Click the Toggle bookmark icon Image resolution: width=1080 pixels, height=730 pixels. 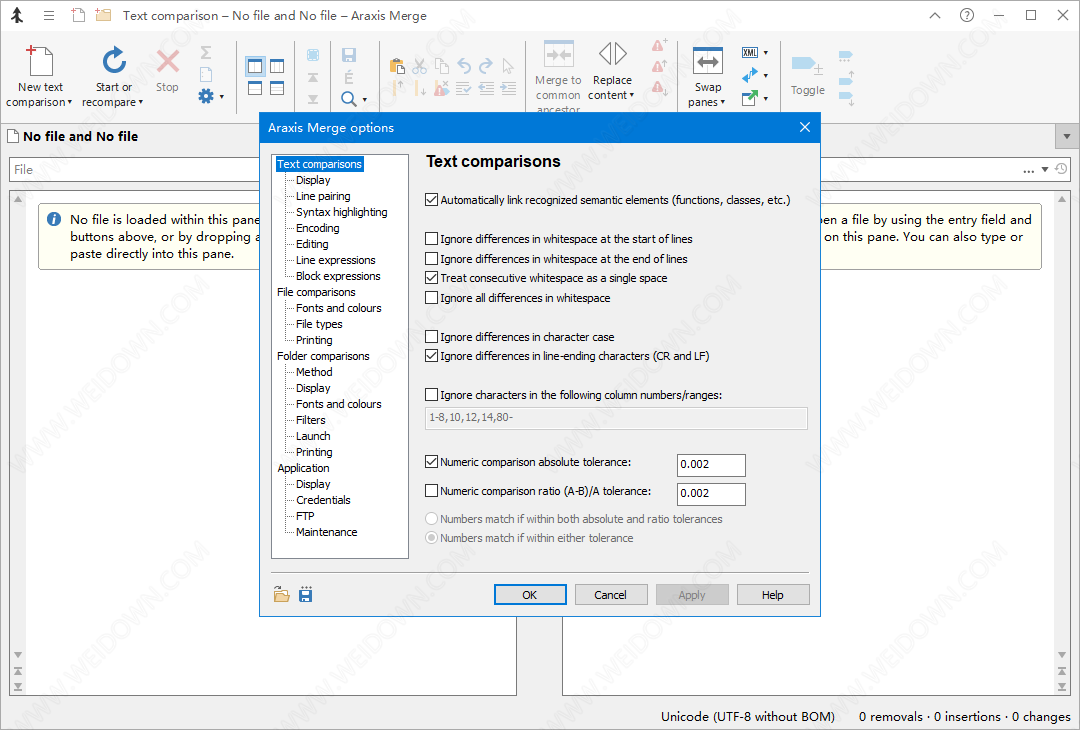point(807,65)
